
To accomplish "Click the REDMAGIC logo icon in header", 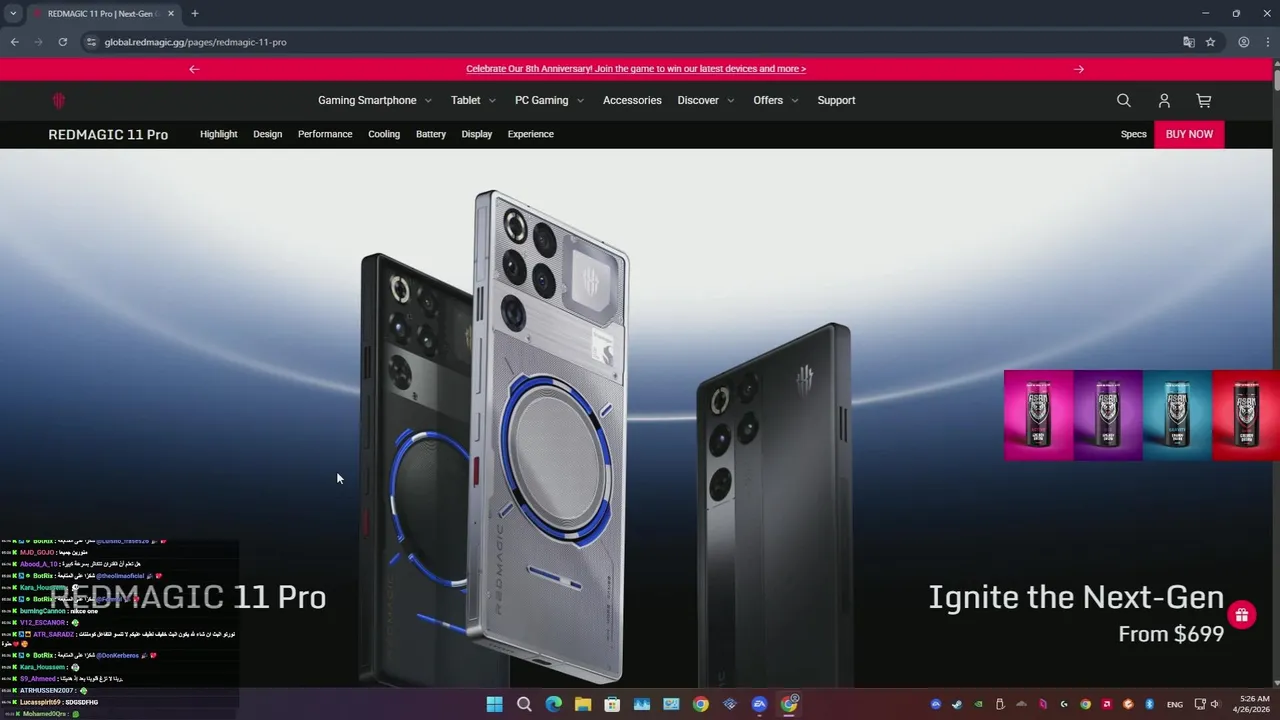I will [58, 100].
